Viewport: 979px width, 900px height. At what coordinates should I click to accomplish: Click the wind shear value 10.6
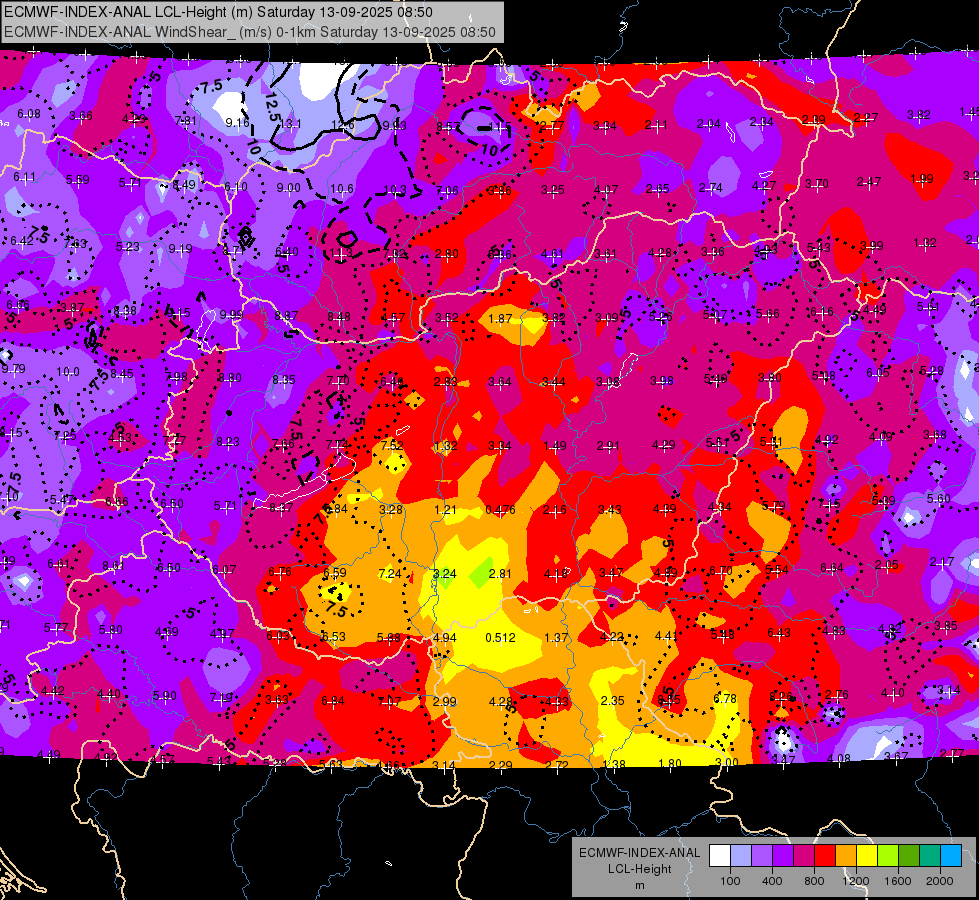342,189
